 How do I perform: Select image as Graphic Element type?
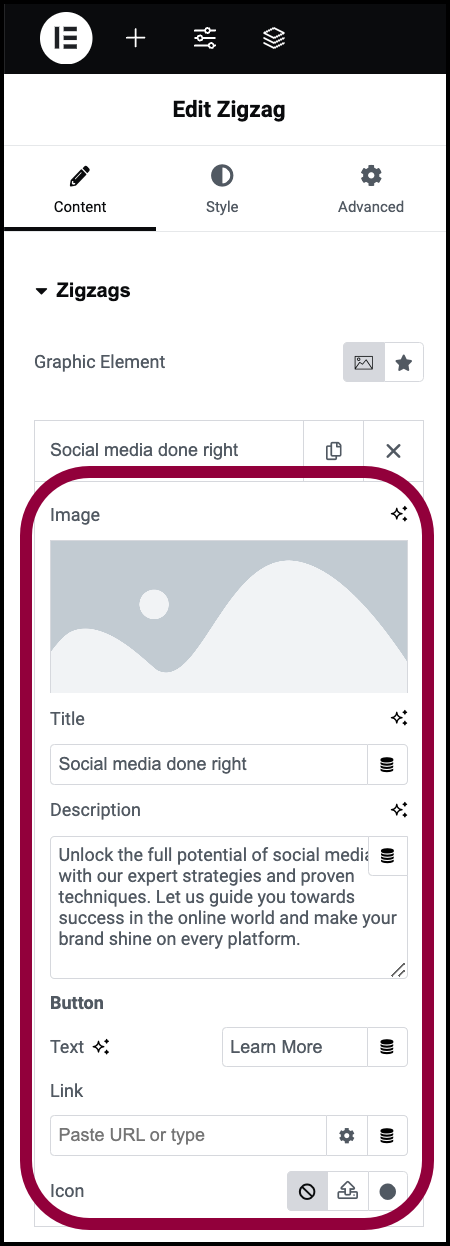tap(363, 363)
